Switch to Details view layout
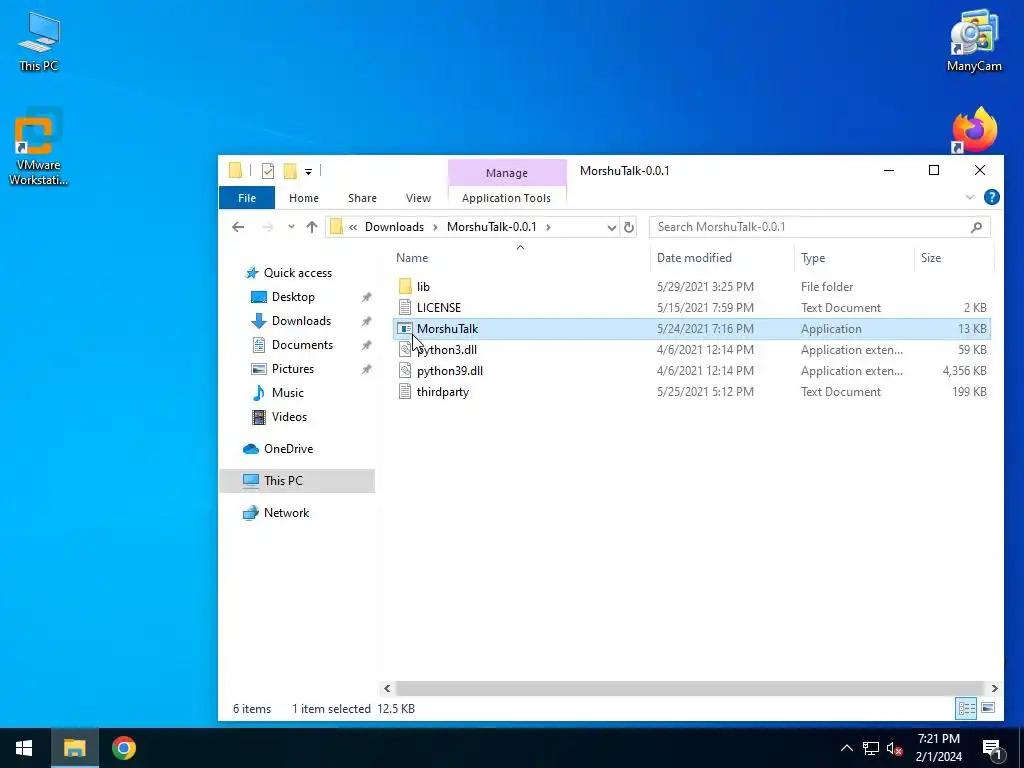The width and height of the screenshot is (1024, 768). (966, 708)
